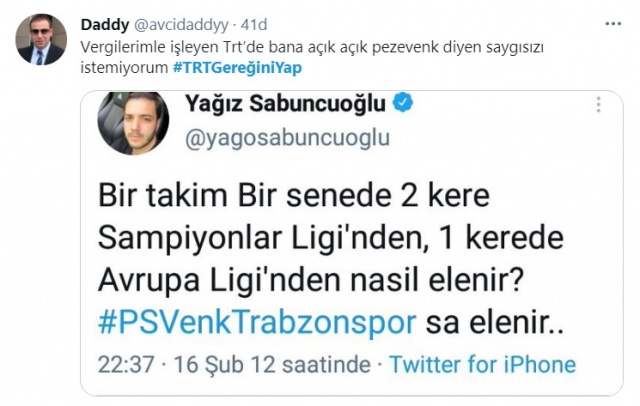This screenshot has height=406, width=640.
Task: Click the 22:37 quoted tweet timestamp
Action: pos(126,365)
